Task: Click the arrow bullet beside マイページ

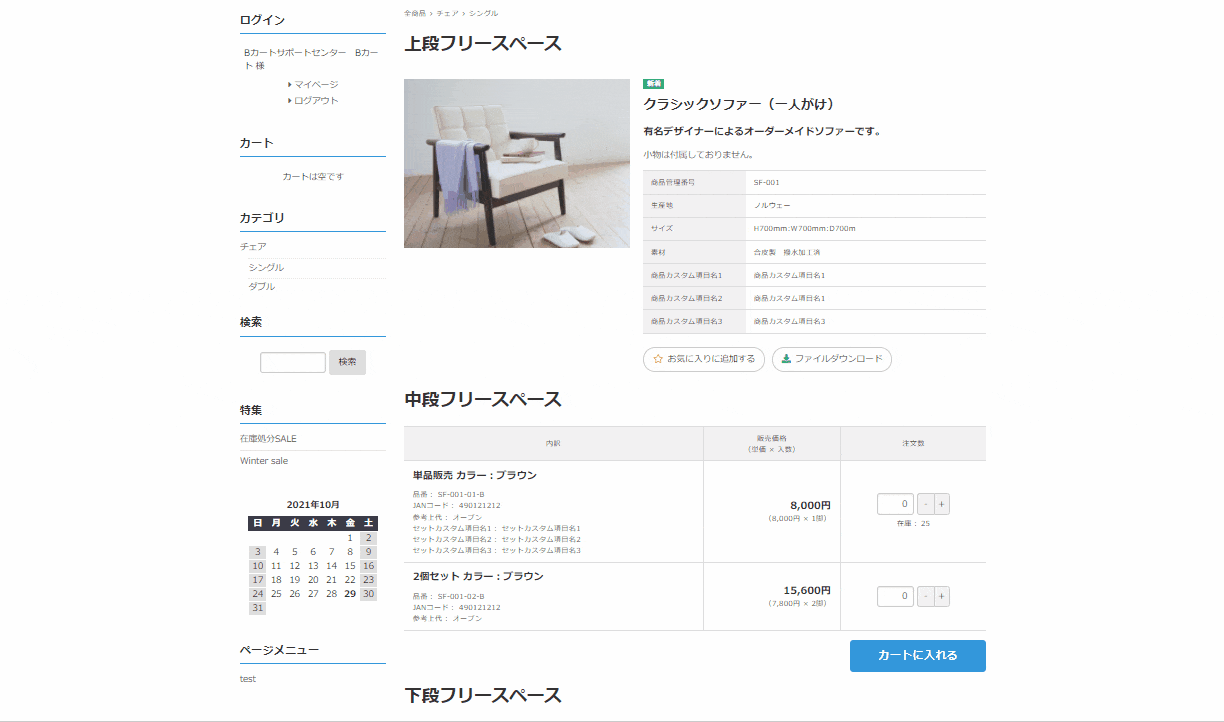Action: [290, 85]
